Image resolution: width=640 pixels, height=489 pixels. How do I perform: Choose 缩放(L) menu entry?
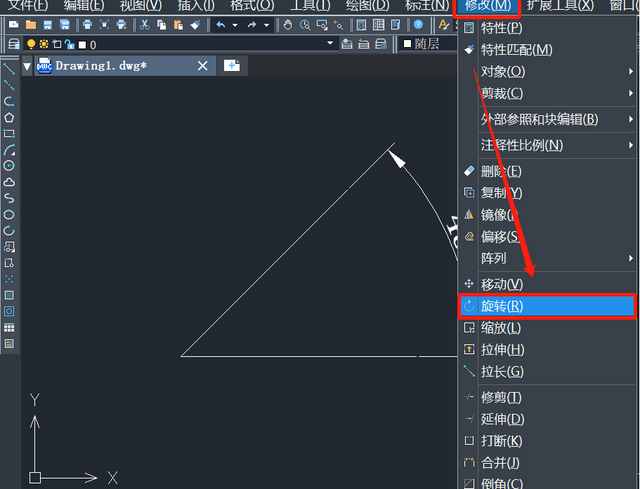pos(547,328)
